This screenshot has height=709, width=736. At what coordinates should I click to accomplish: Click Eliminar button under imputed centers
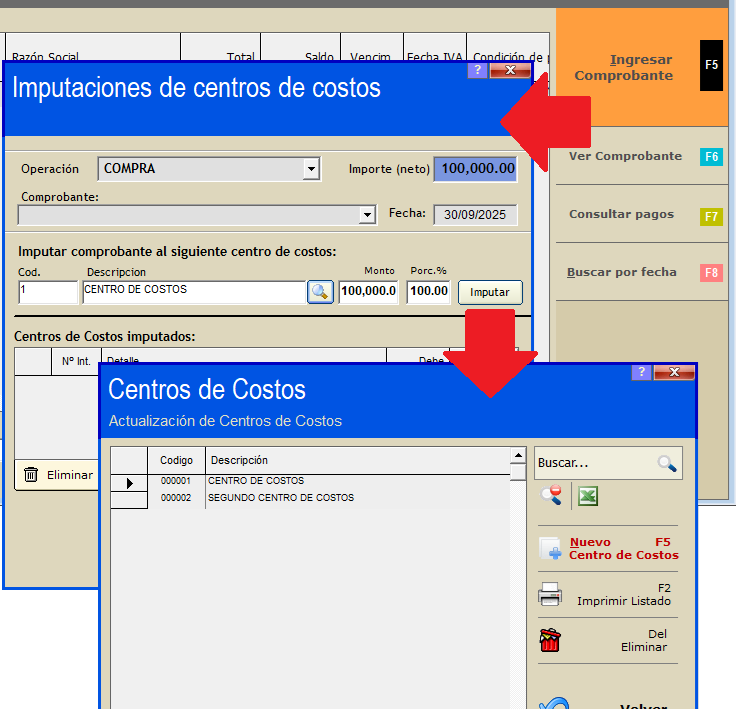(57, 475)
